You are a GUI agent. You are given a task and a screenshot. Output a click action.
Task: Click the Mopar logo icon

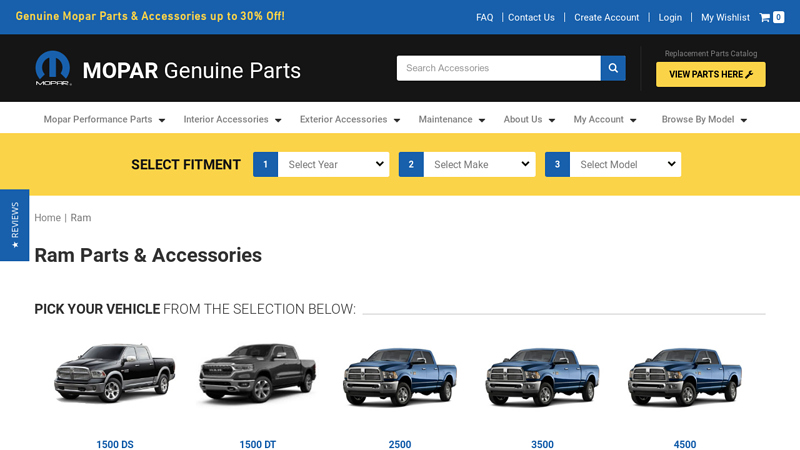click(53, 68)
